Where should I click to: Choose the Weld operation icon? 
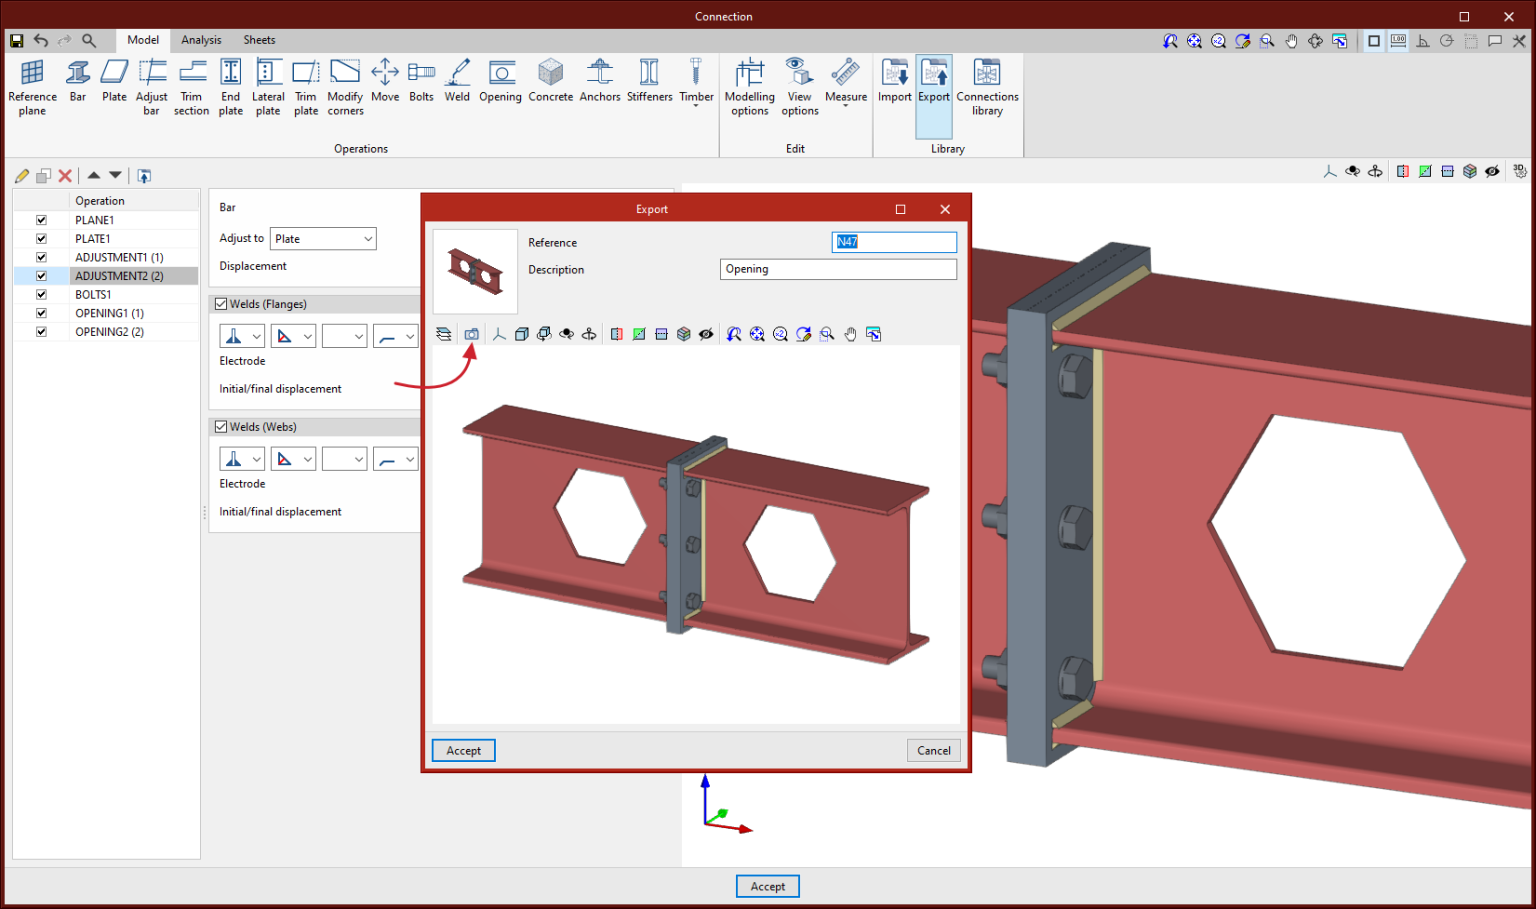[457, 80]
